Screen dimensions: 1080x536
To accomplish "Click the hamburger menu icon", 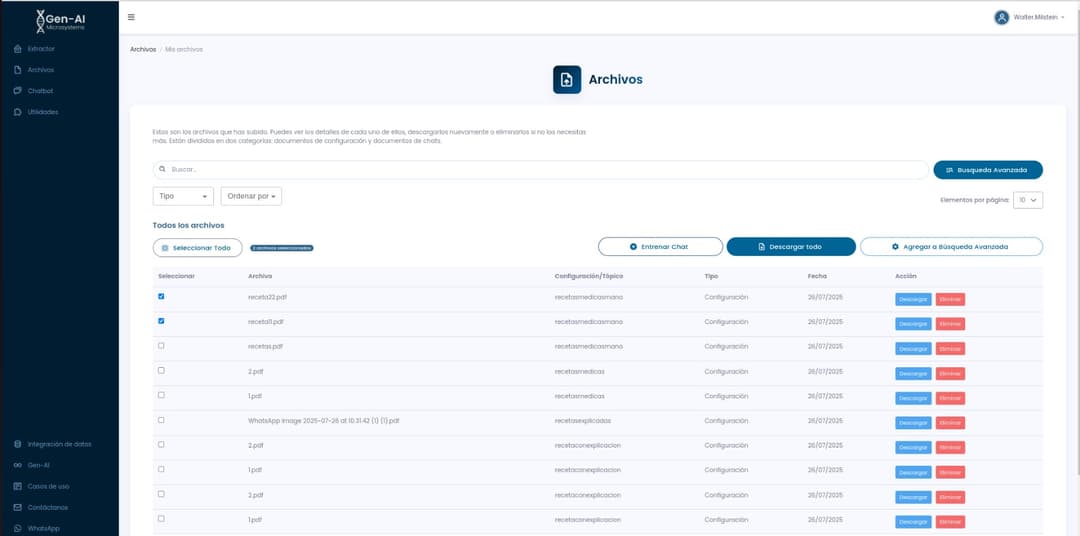I will (x=132, y=17).
